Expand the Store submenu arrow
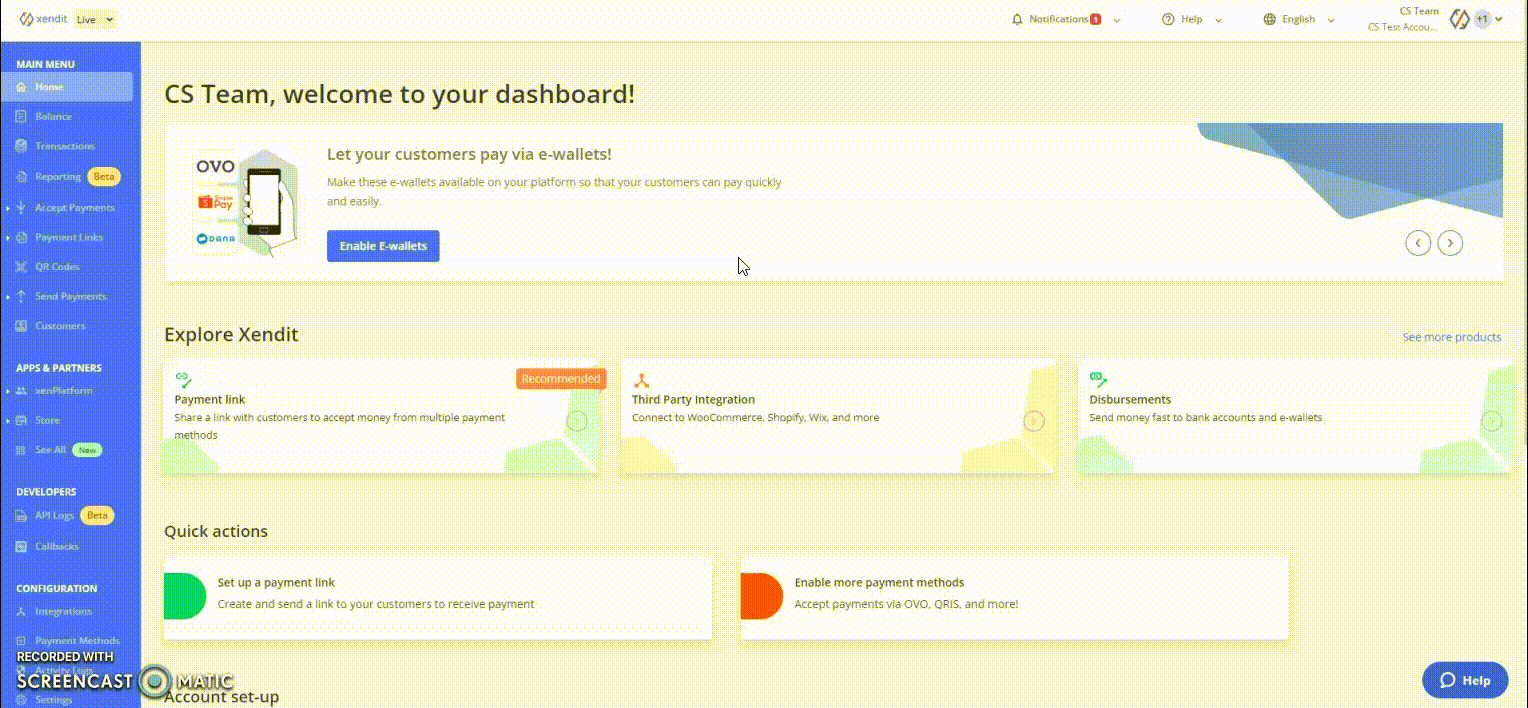 (x=8, y=421)
